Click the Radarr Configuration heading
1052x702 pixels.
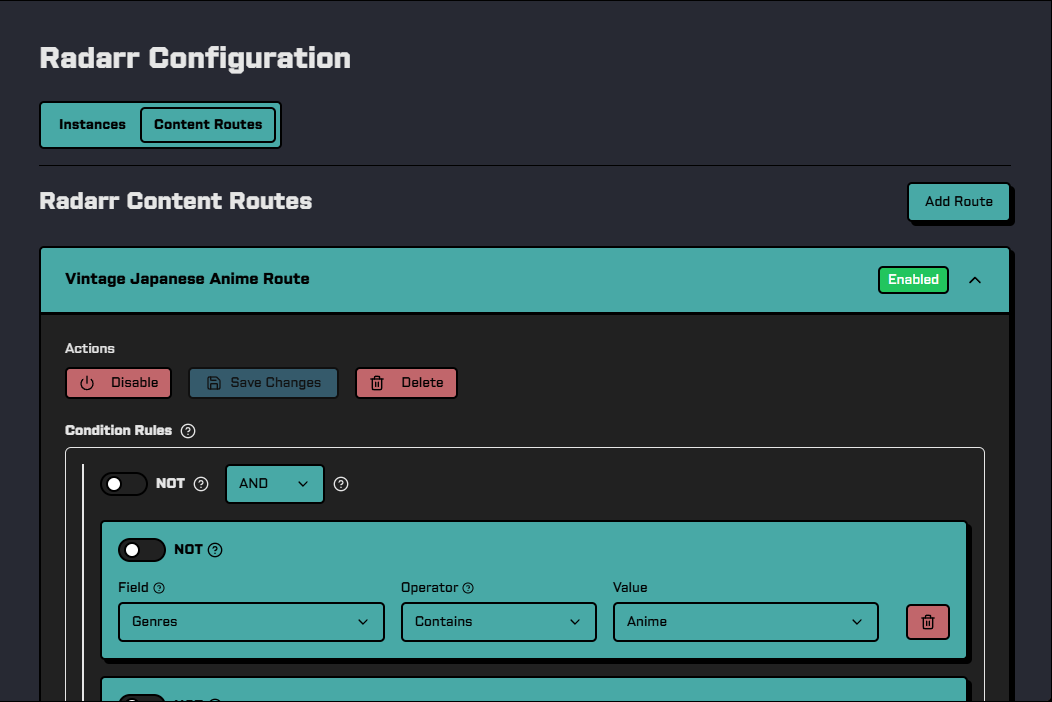(195, 58)
